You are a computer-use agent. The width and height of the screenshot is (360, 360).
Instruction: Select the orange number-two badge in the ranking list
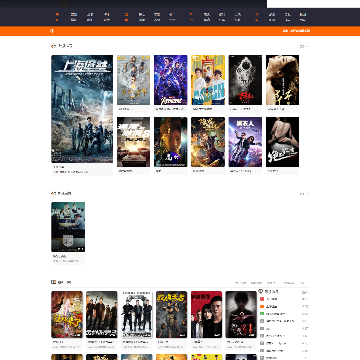pyautogui.click(x=262, y=306)
